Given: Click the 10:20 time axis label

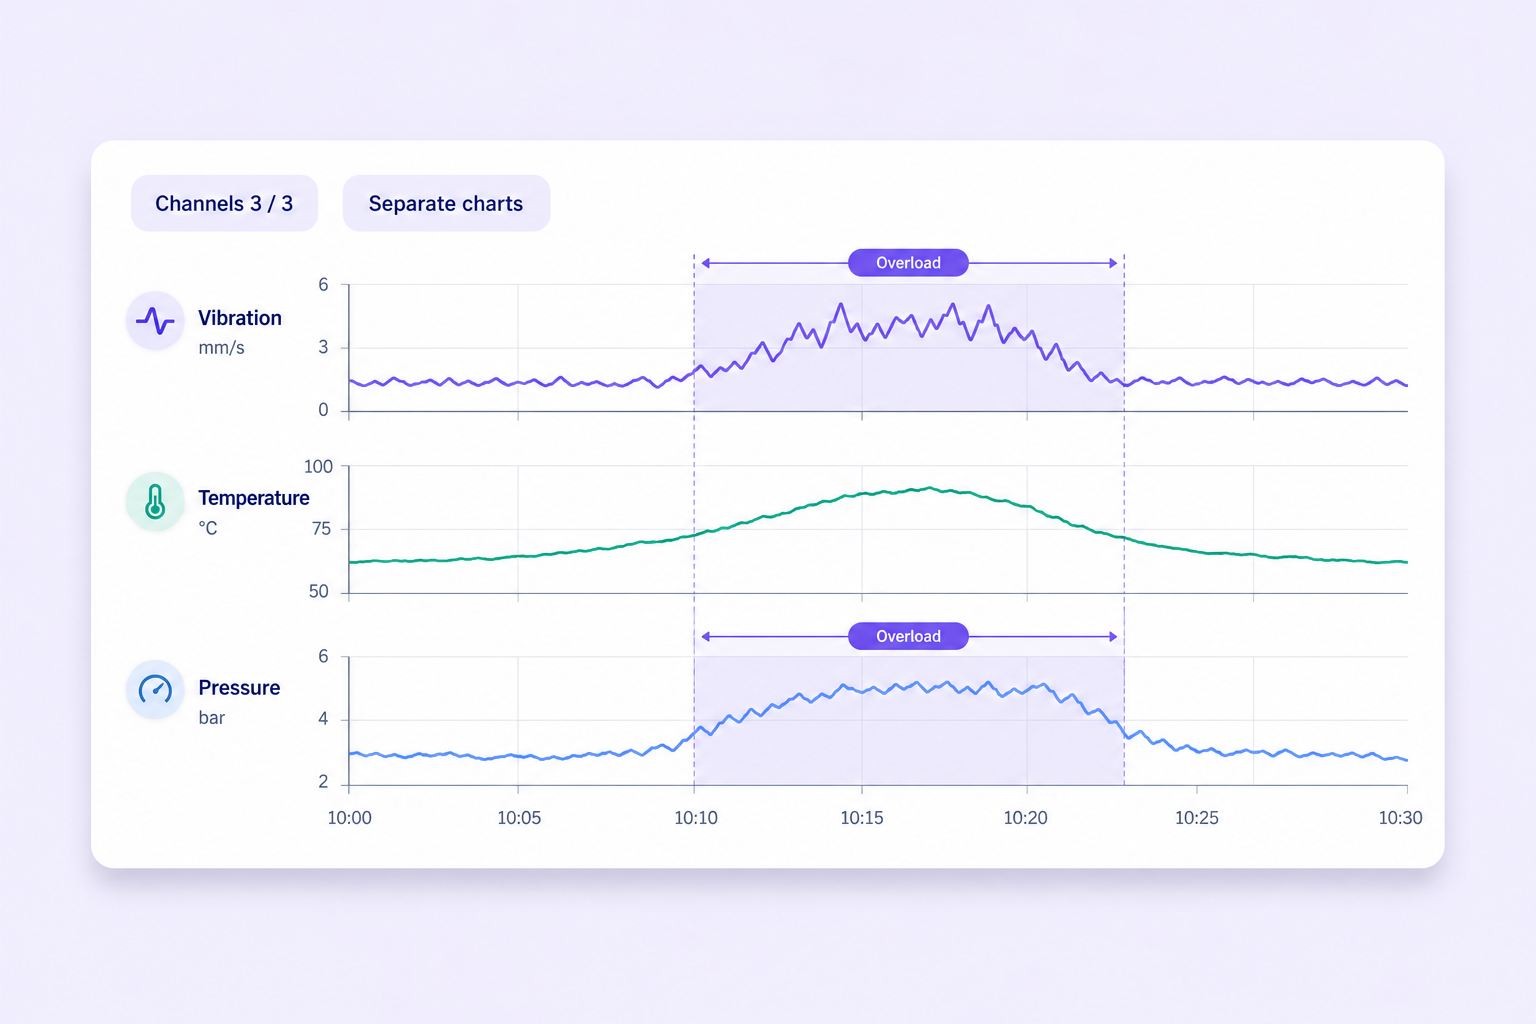Looking at the screenshot, I should tap(1026, 818).
